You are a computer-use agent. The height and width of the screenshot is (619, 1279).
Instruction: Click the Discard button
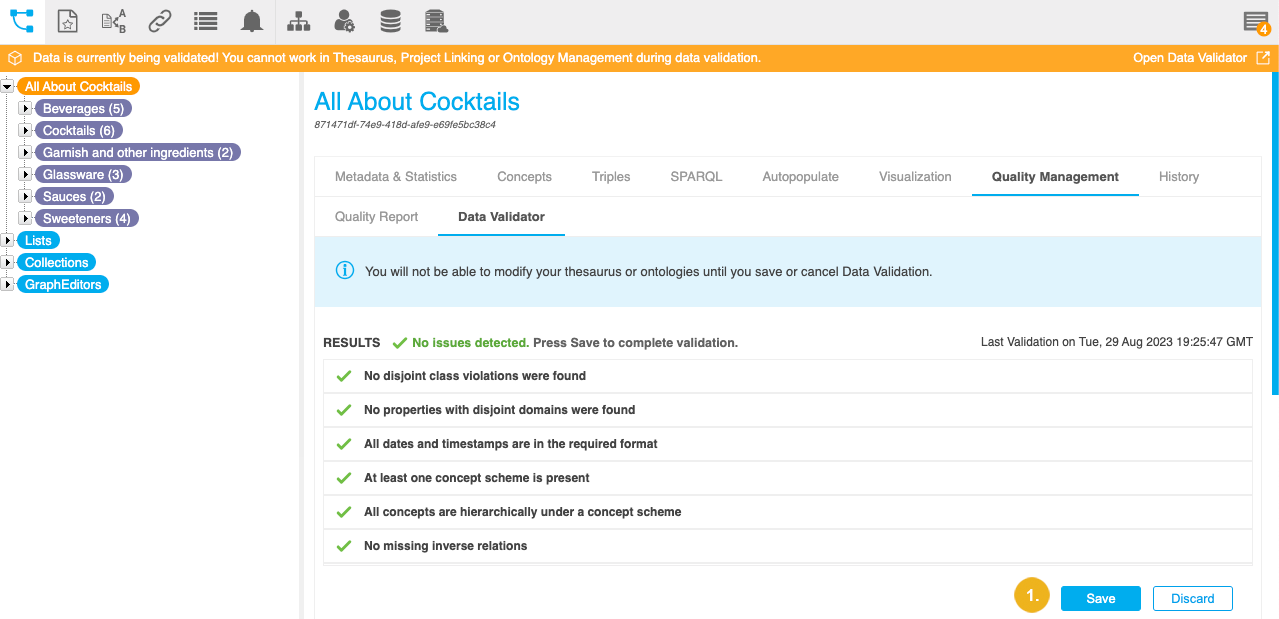tap(1192, 599)
